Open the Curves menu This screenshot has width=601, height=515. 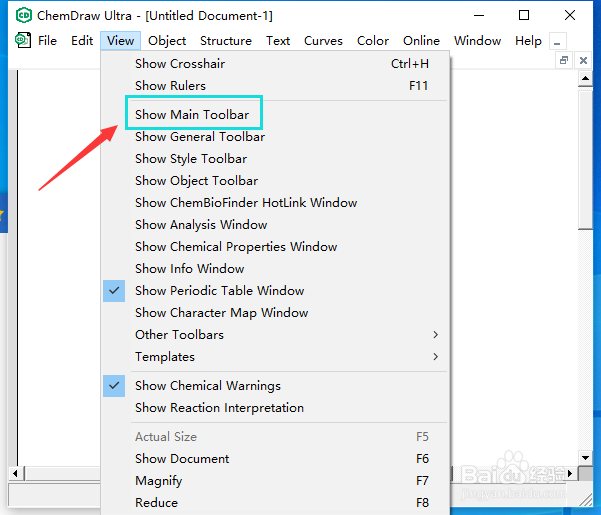(x=323, y=41)
